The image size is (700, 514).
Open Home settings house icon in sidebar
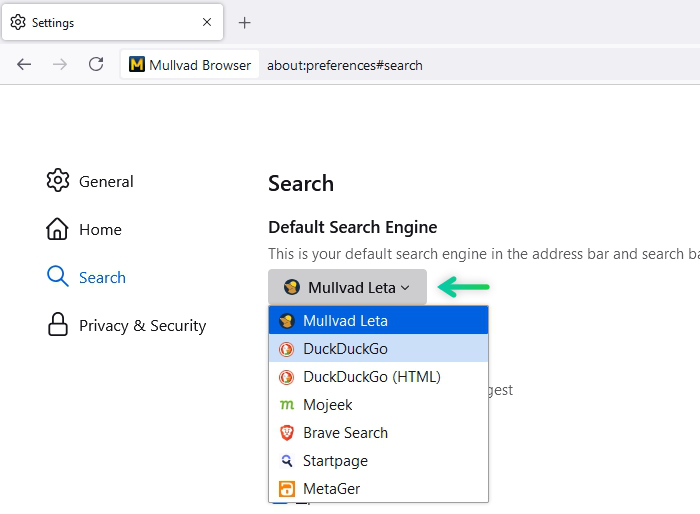(57, 229)
